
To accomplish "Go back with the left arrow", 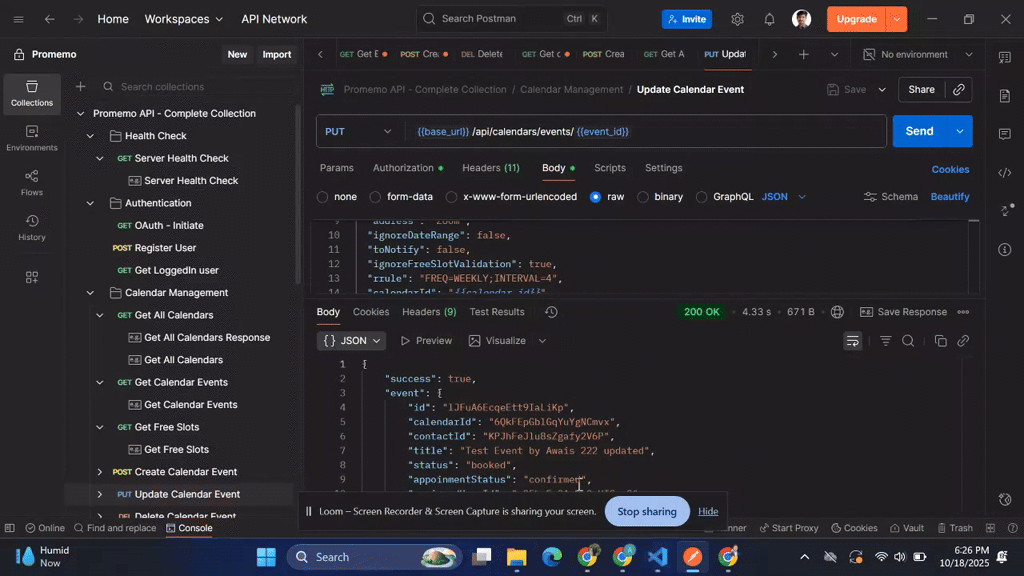I will pyautogui.click(x=50, y=19).
